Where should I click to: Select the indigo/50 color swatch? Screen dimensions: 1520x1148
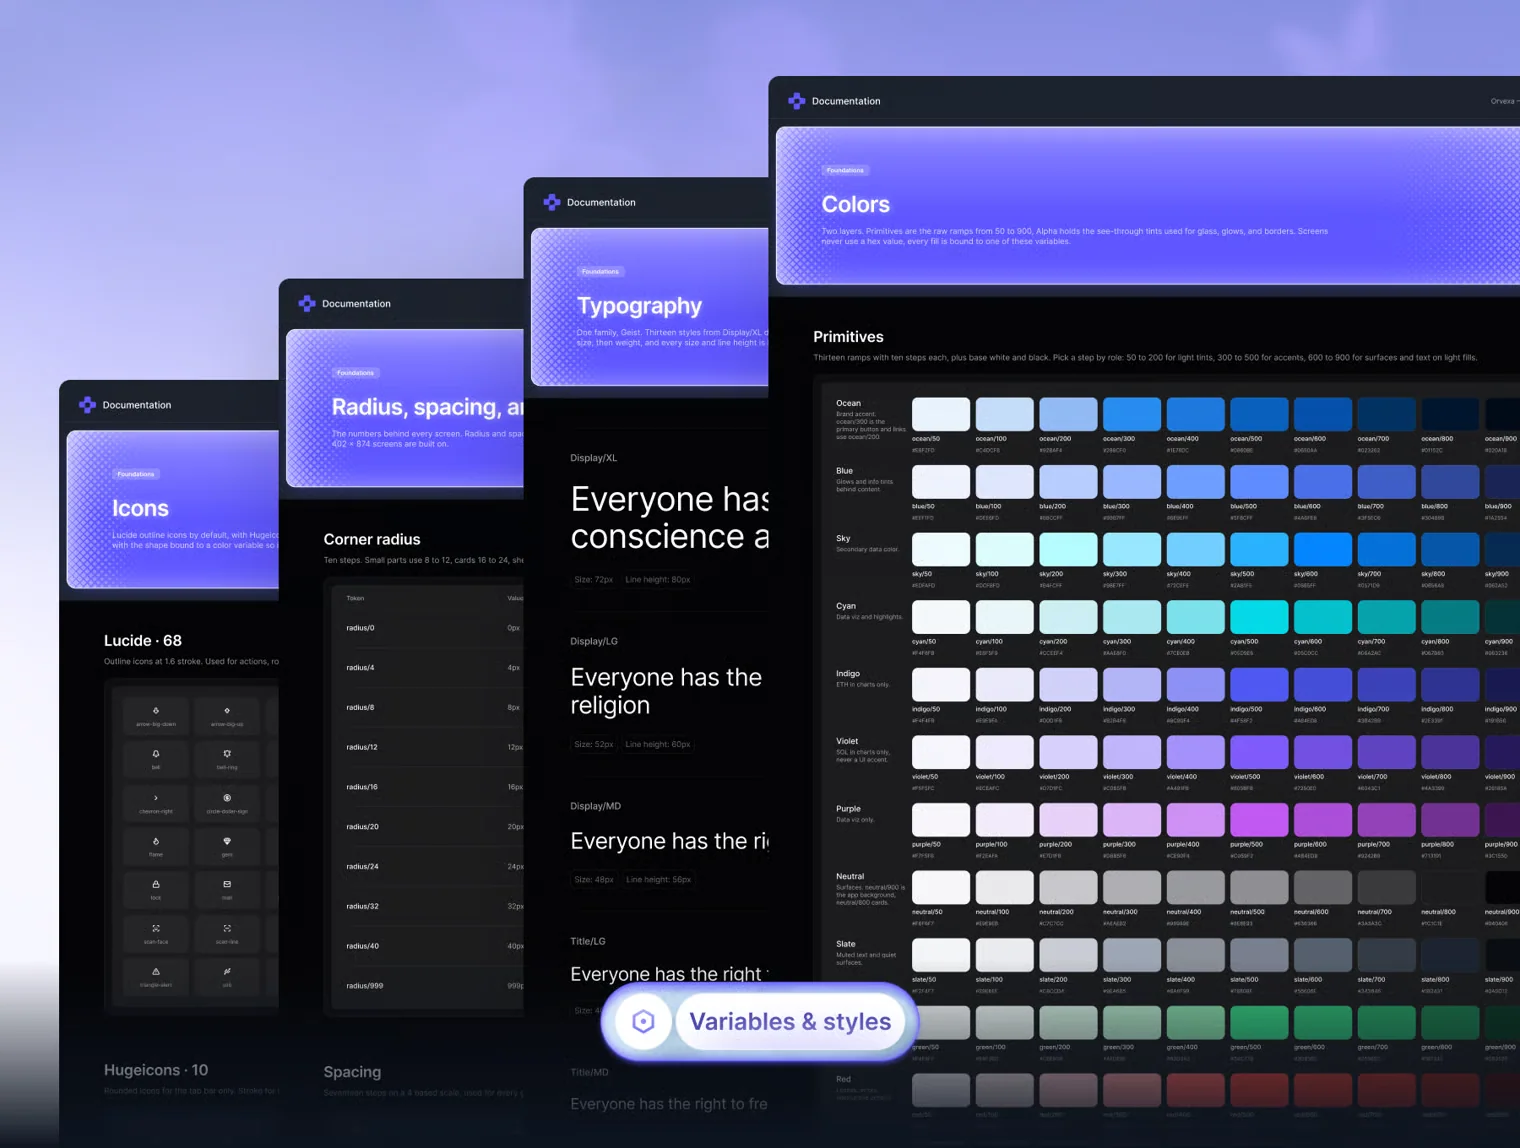941,685
